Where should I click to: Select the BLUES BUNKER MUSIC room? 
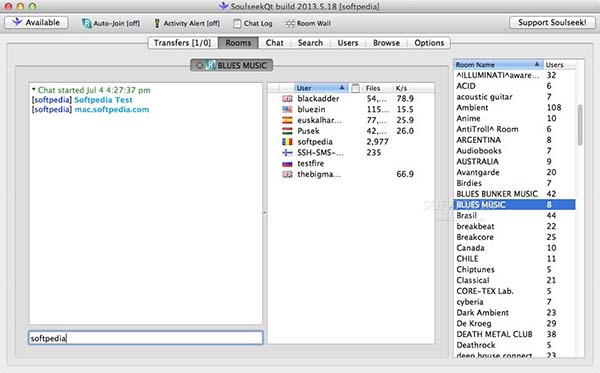[x=514, y=194]
